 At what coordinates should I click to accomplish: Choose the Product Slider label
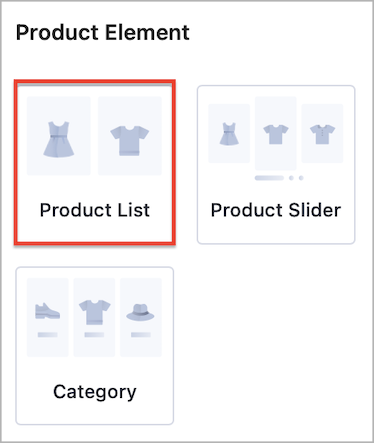click(276, 210)
